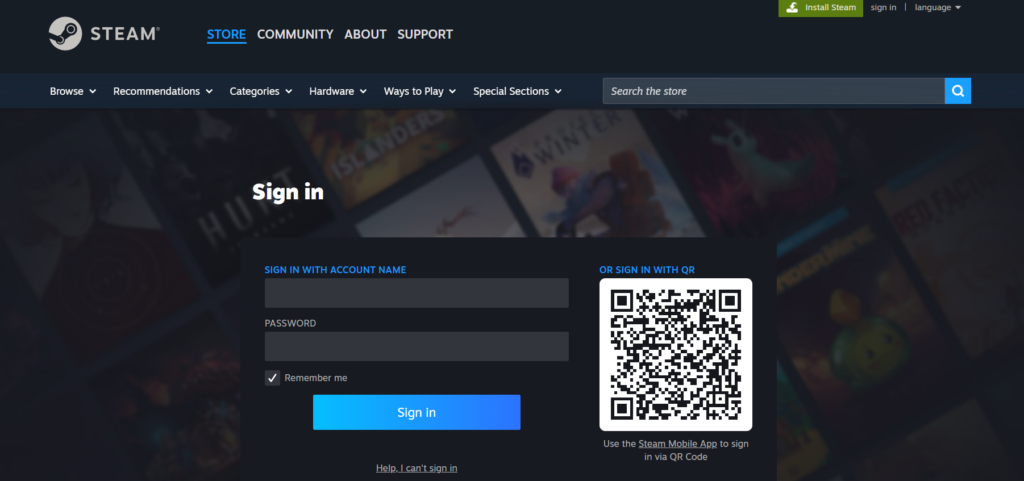Go to the STORE tab
This screenshot has width=1024, height=481.
(227, 35)
